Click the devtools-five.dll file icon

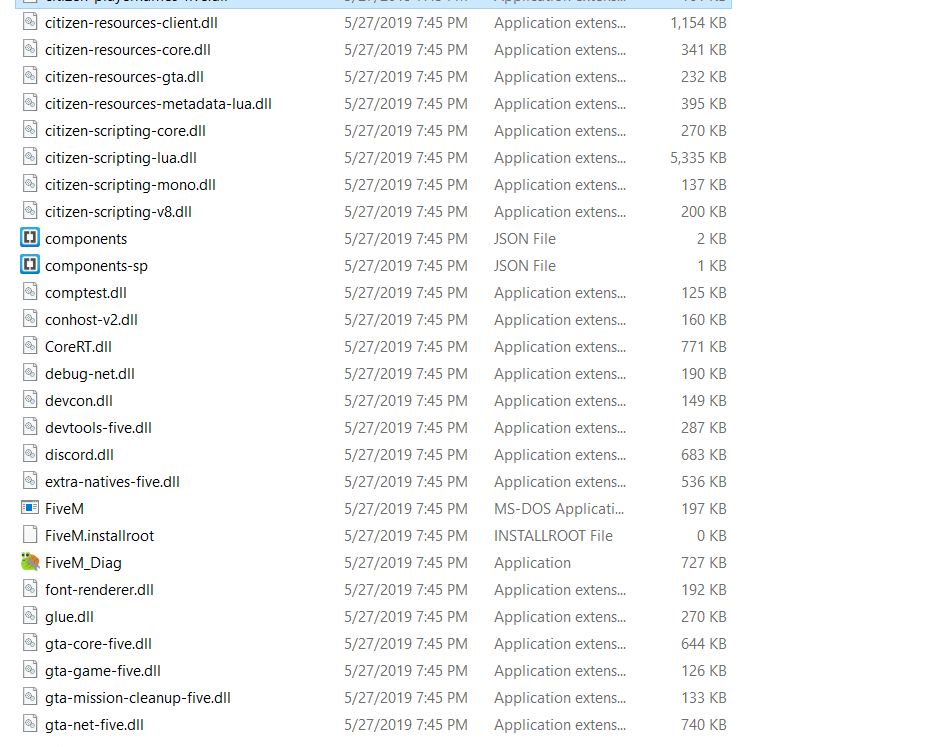point(30,427)
